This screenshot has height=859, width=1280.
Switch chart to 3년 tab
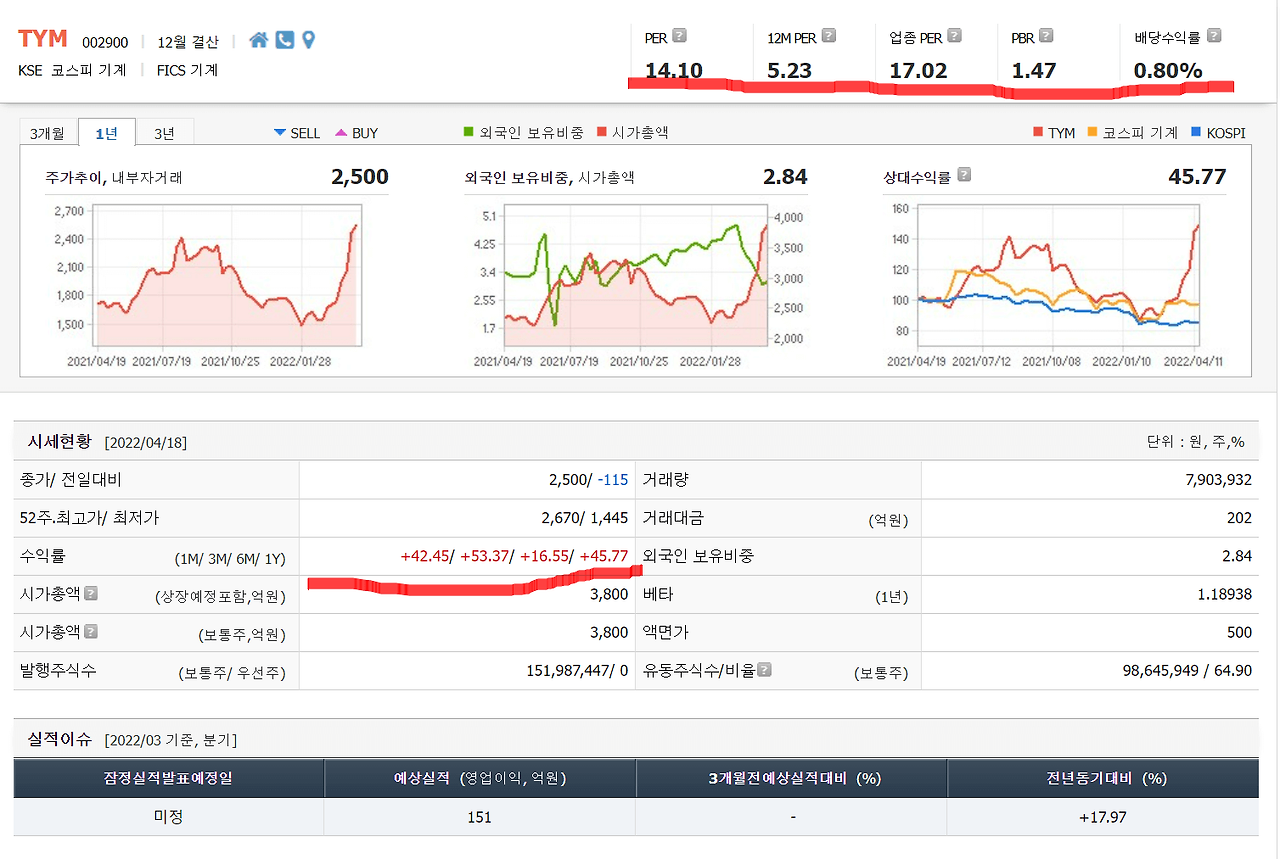pos(164,132)
